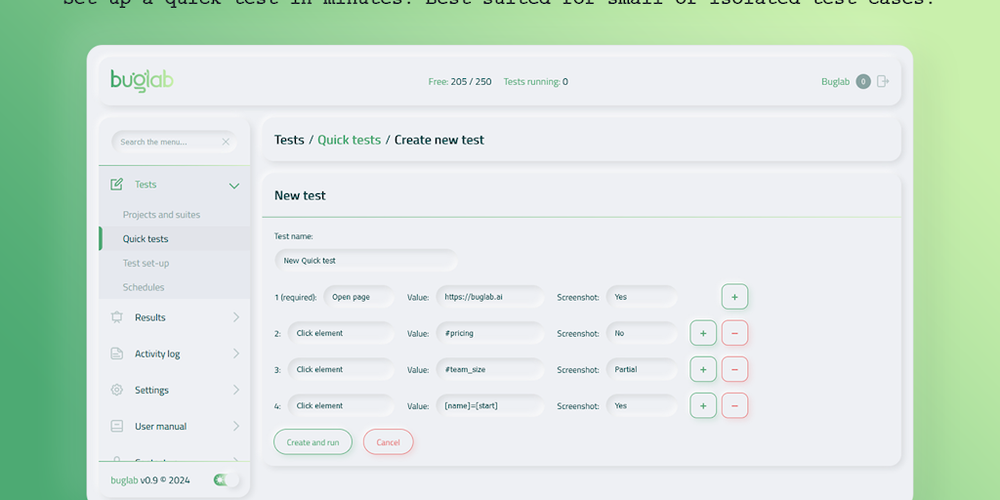Open step 3 'Click element' action dropdown
The width and height of the screenshot is (1000, 500).
341,369
